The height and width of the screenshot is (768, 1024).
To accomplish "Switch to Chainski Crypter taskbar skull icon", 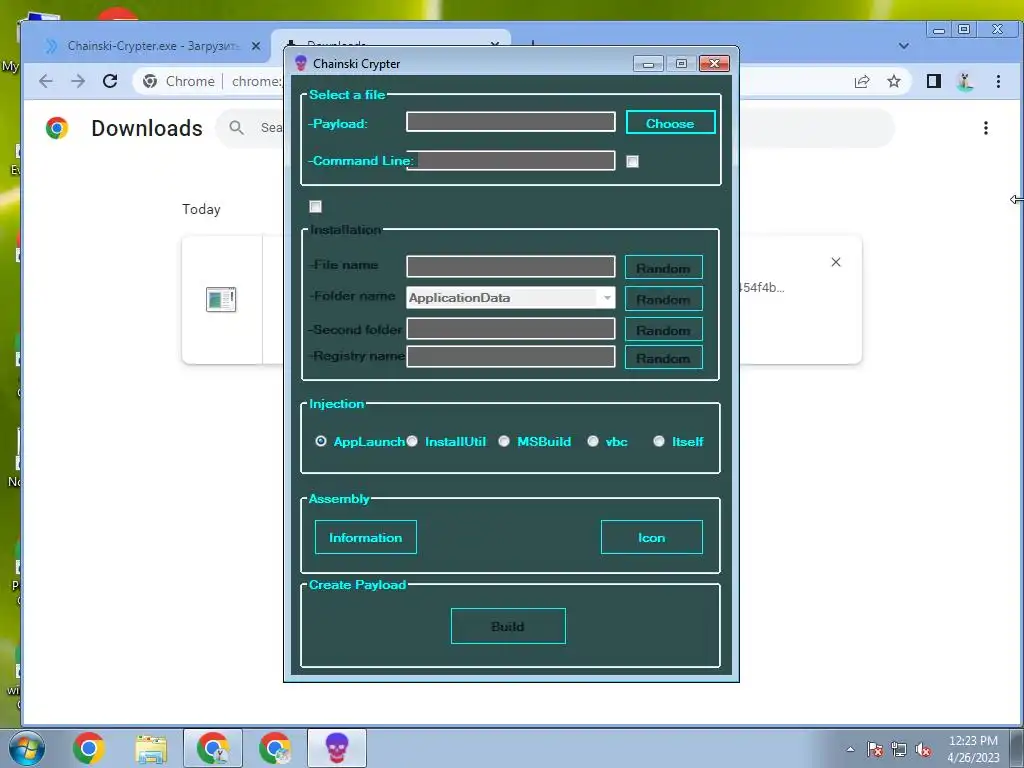I will [337, 748].
